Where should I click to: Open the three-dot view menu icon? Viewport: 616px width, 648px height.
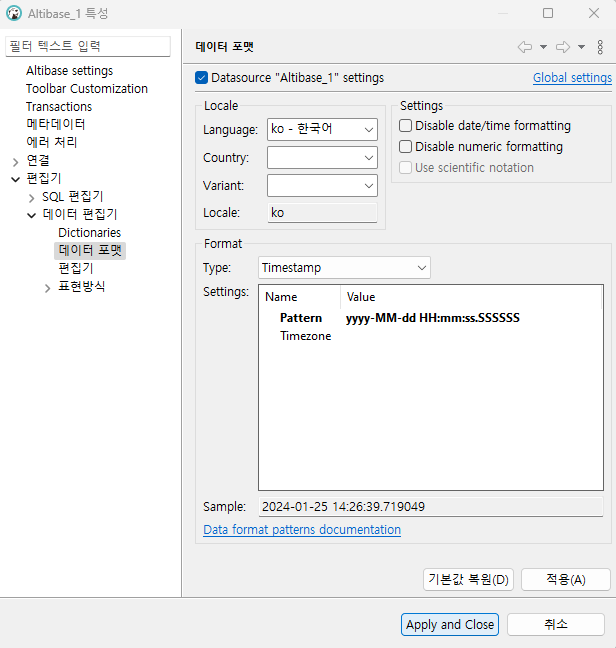[x=600, y=47]
